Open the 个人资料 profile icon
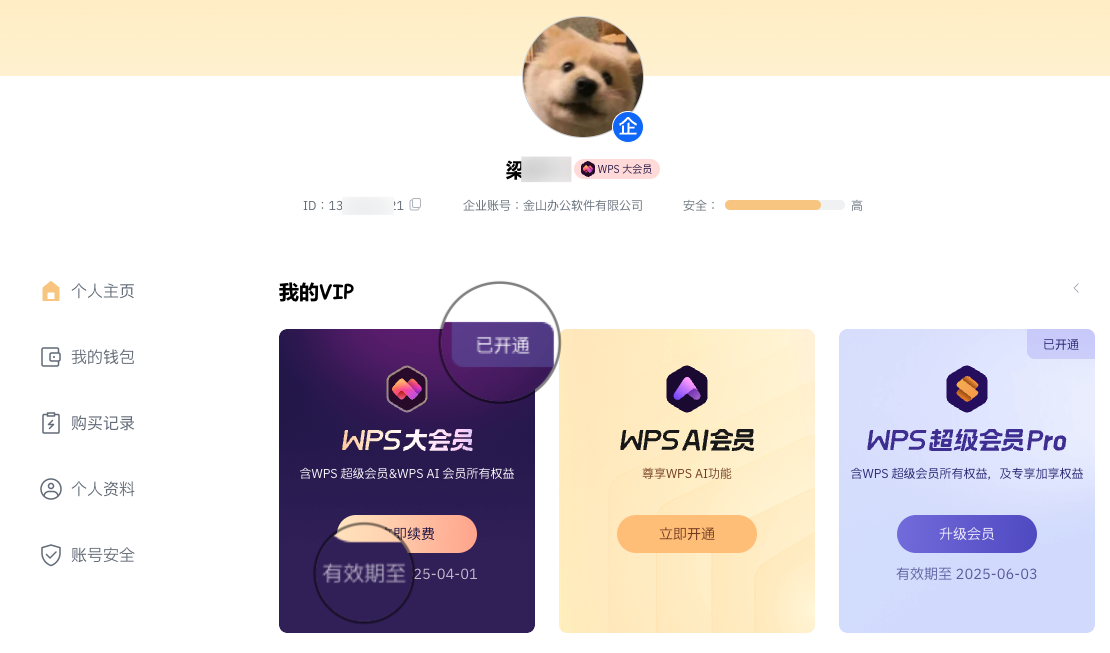 [x=51, y=489]
